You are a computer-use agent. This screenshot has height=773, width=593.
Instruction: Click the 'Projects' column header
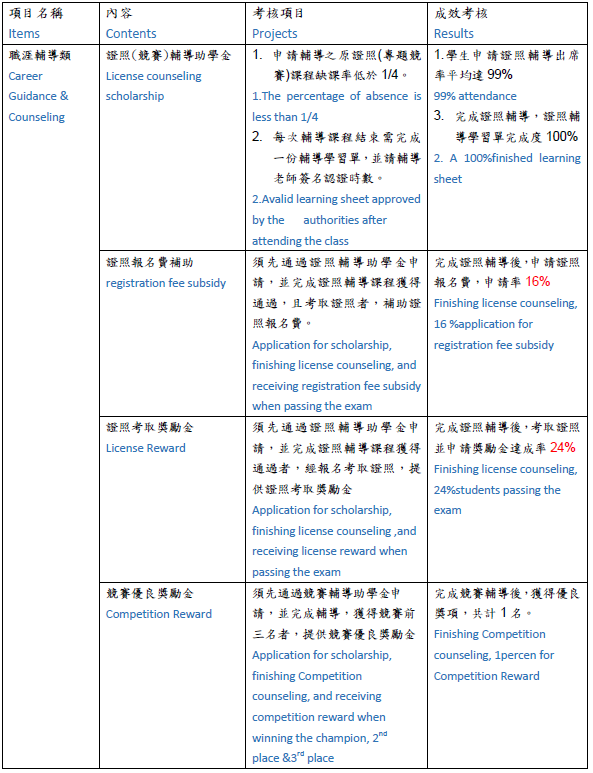coord(275,34)
